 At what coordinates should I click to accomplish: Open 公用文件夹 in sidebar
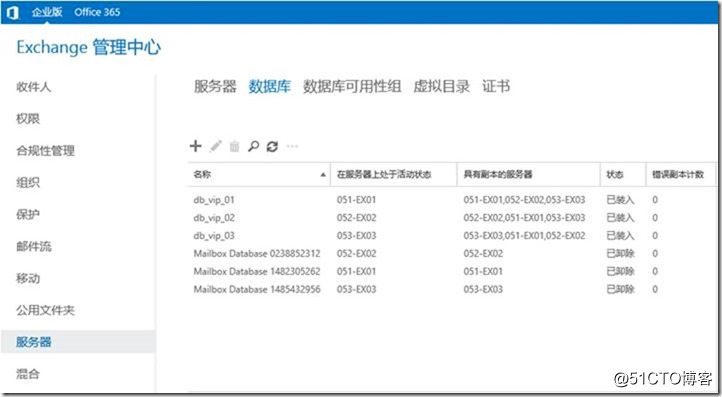pos(46,310)
